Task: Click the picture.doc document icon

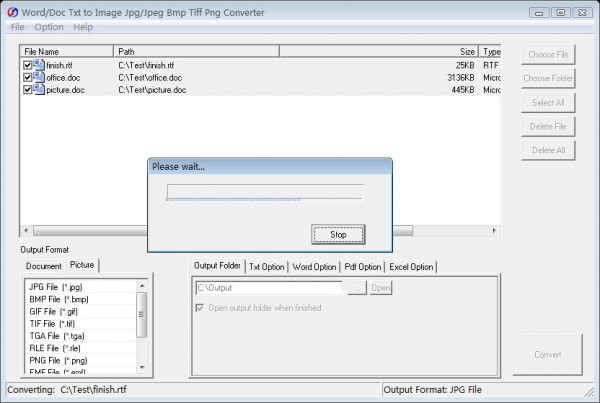Action: [x=39, y=90]
